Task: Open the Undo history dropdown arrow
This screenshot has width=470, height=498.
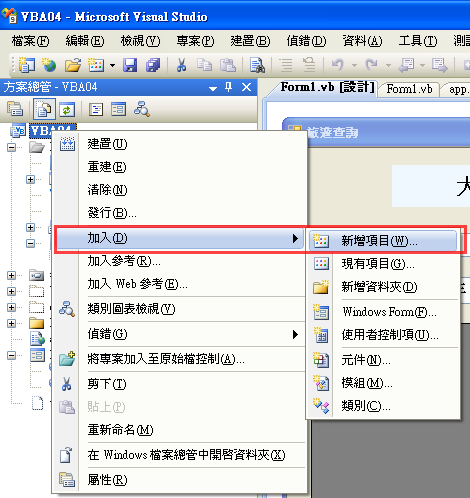Action: pyautogui.click(x=354, y=65)
